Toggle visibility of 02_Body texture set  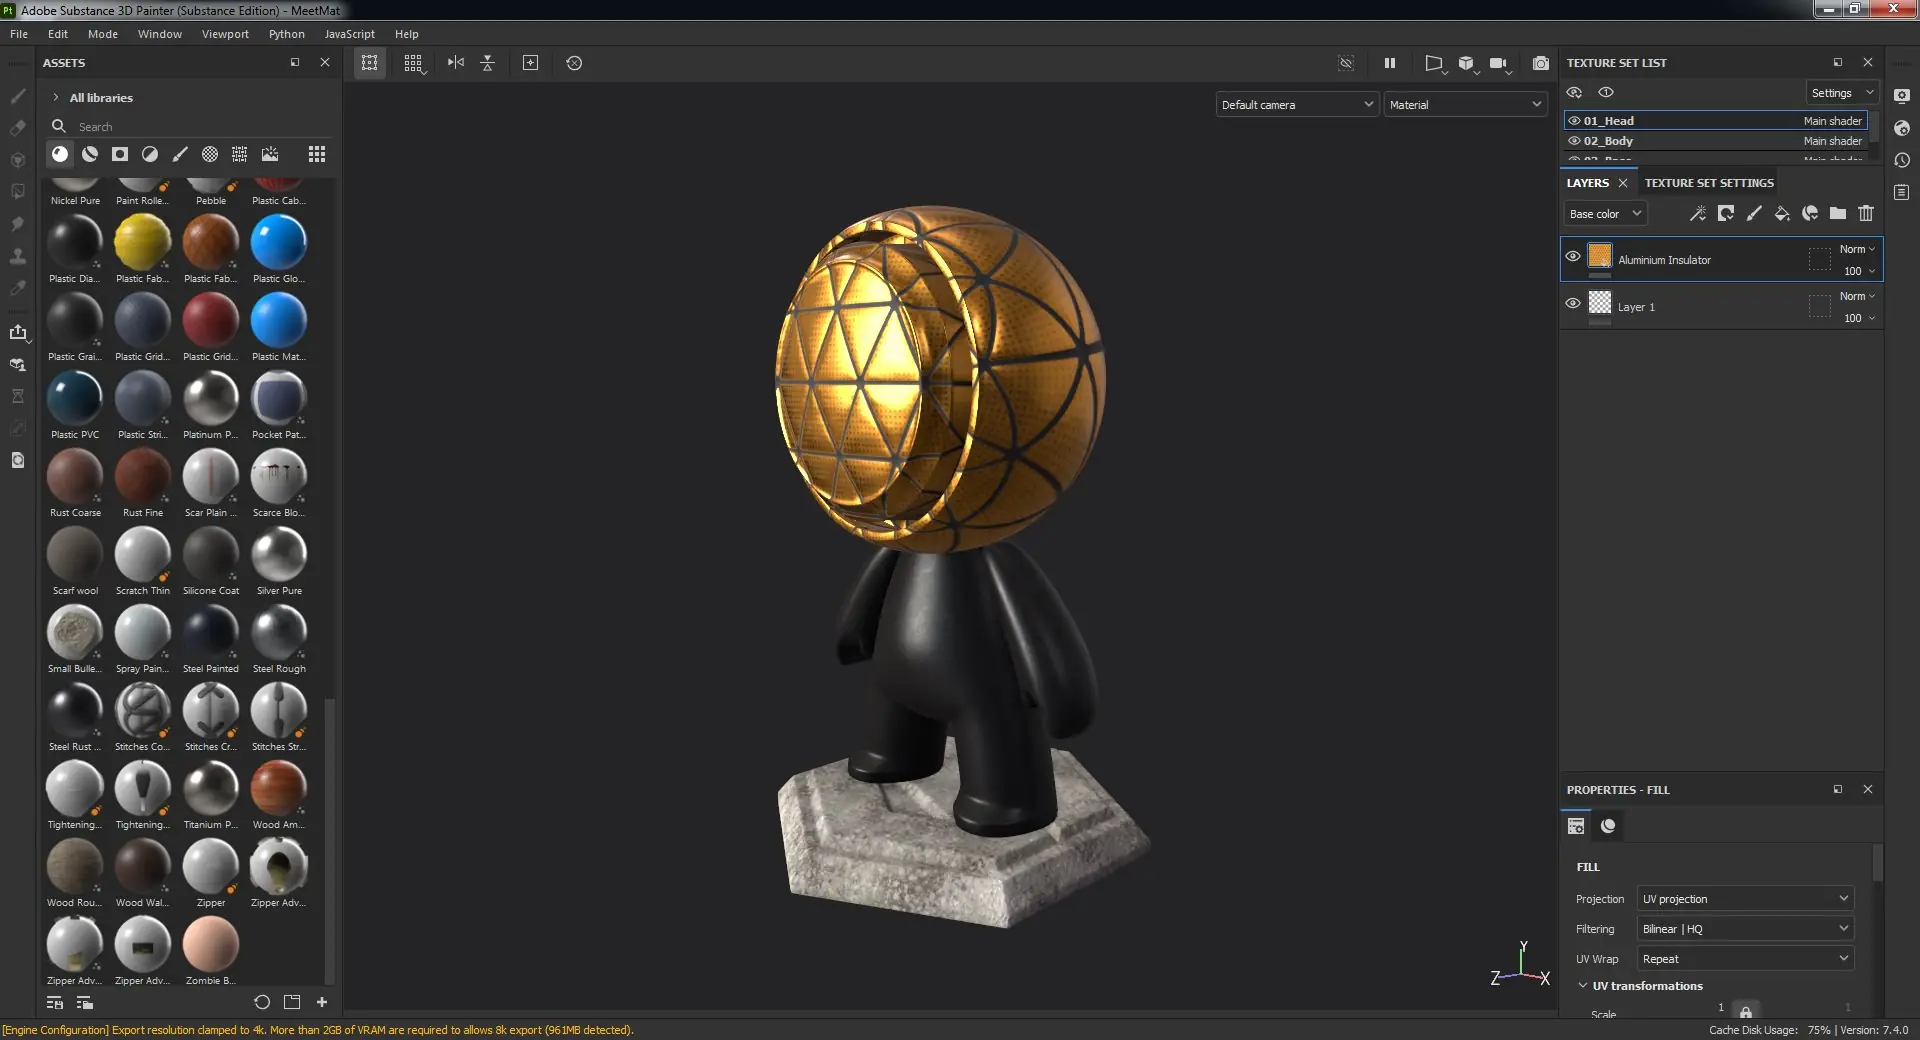coord(1574,141)
